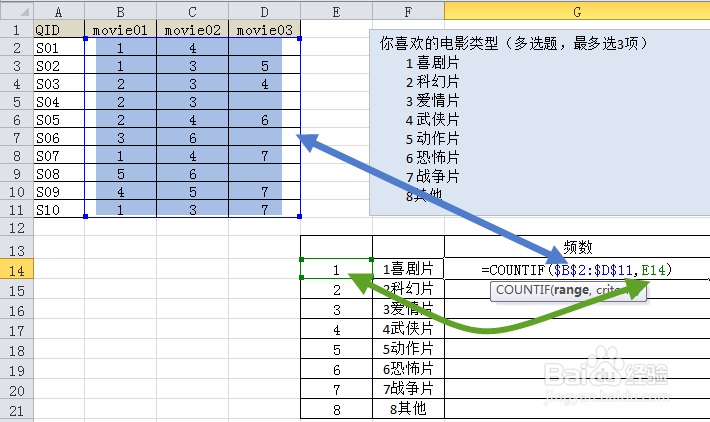Viewport: 710px width, 422px height.
Task: Select row 12 header
Action: [17, 228]
